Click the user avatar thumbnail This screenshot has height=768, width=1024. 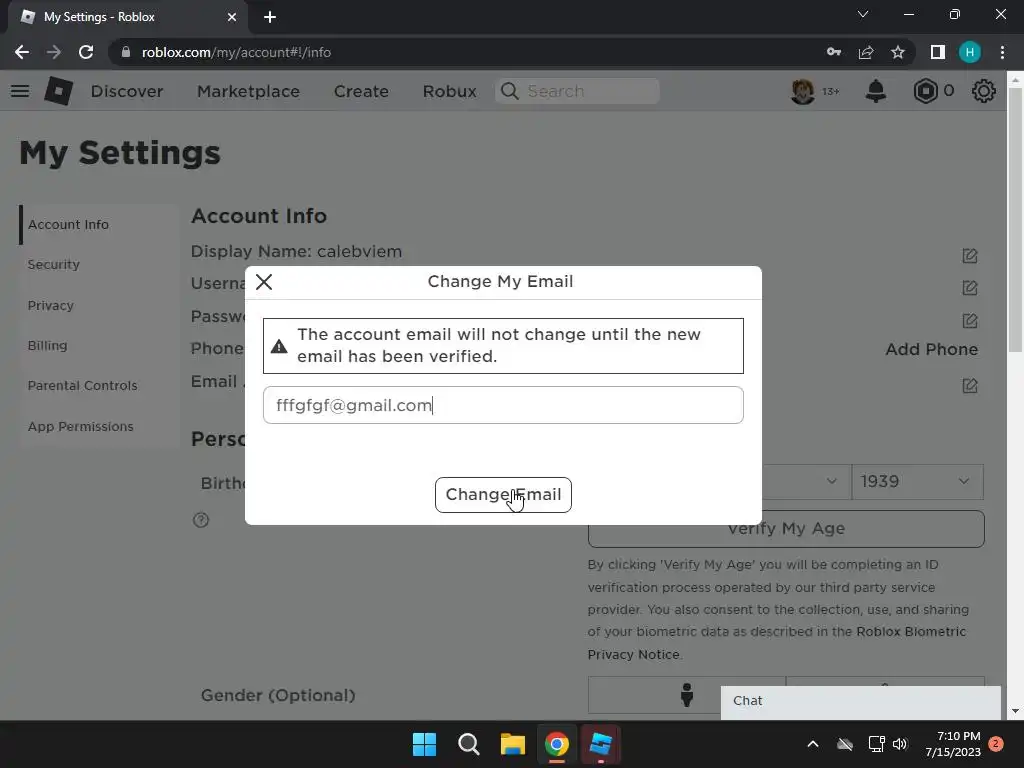click(x=803, y=91)
